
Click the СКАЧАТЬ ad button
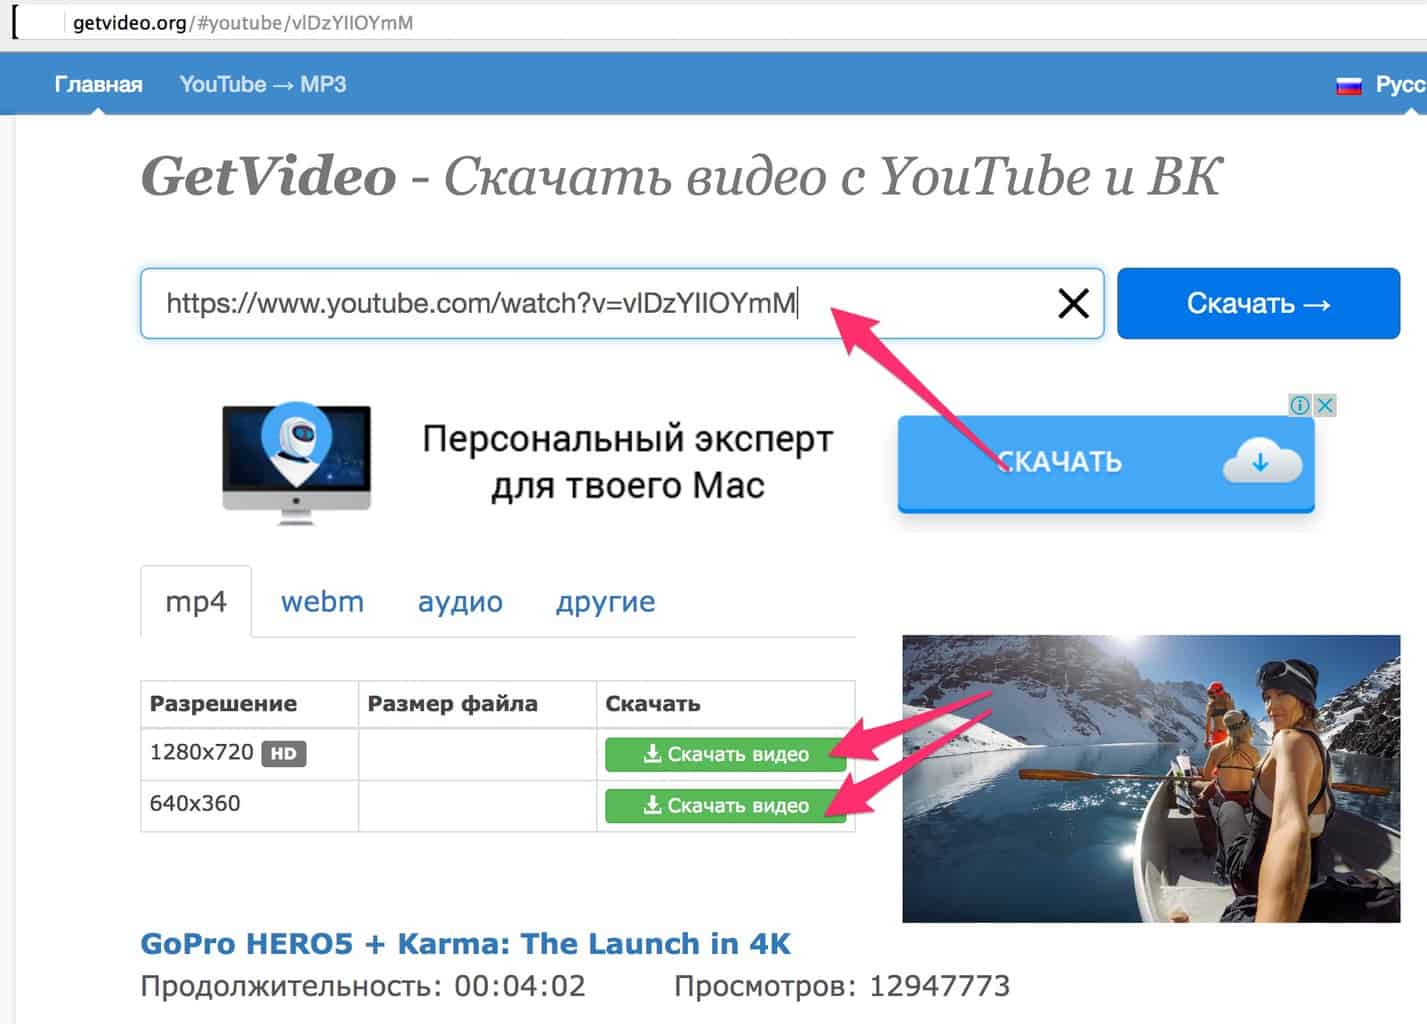(x=1106, y=463)
